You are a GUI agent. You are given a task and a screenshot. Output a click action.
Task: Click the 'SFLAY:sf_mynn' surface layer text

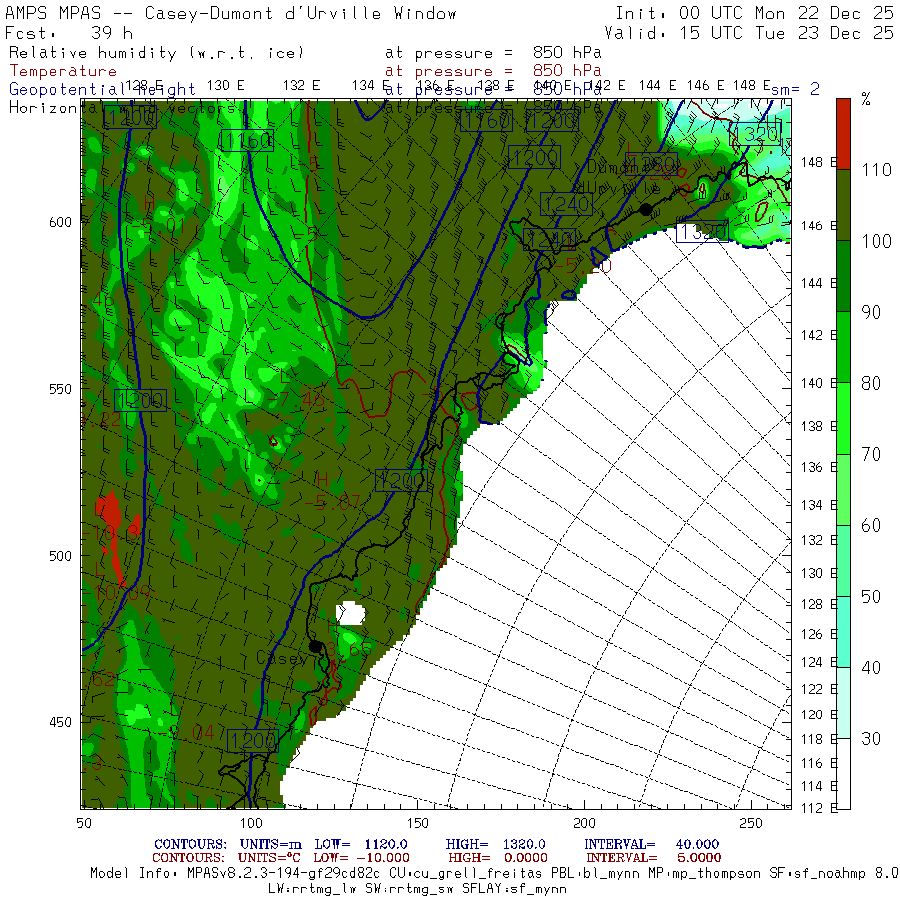514,889
